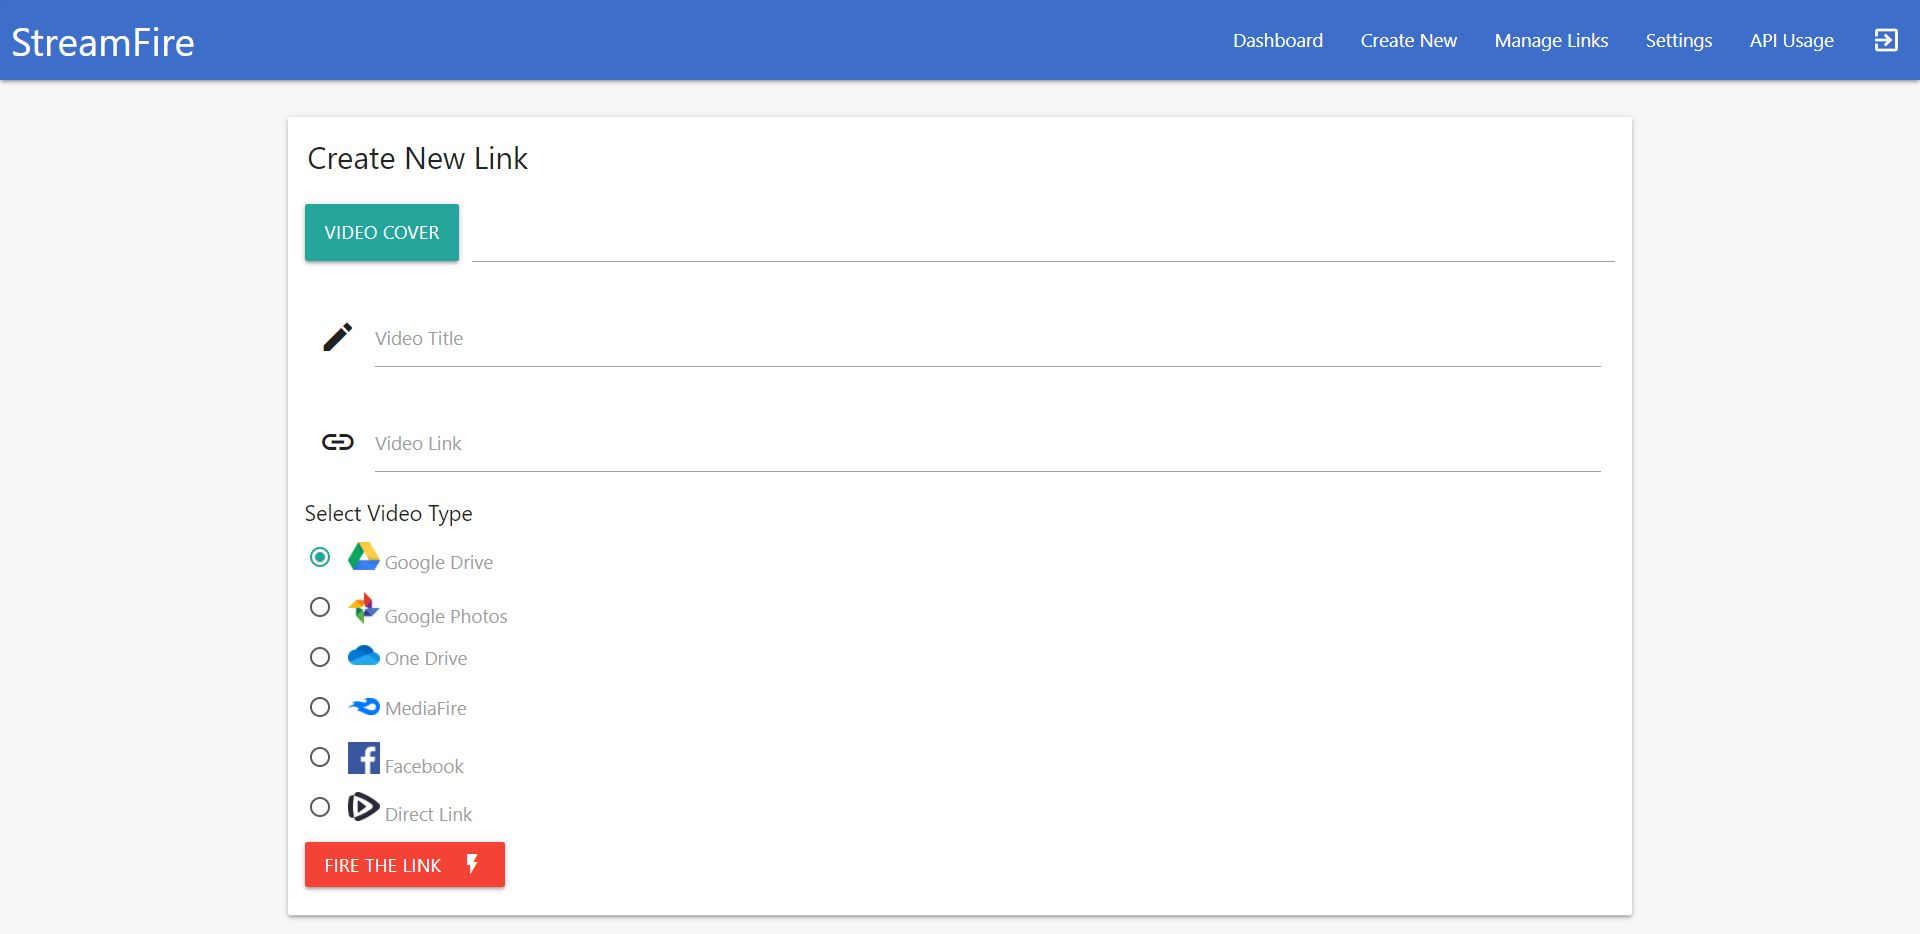Click the Google Drive logo icon
The height and width of the screenshot is (934, 1920).
(363, 557)
